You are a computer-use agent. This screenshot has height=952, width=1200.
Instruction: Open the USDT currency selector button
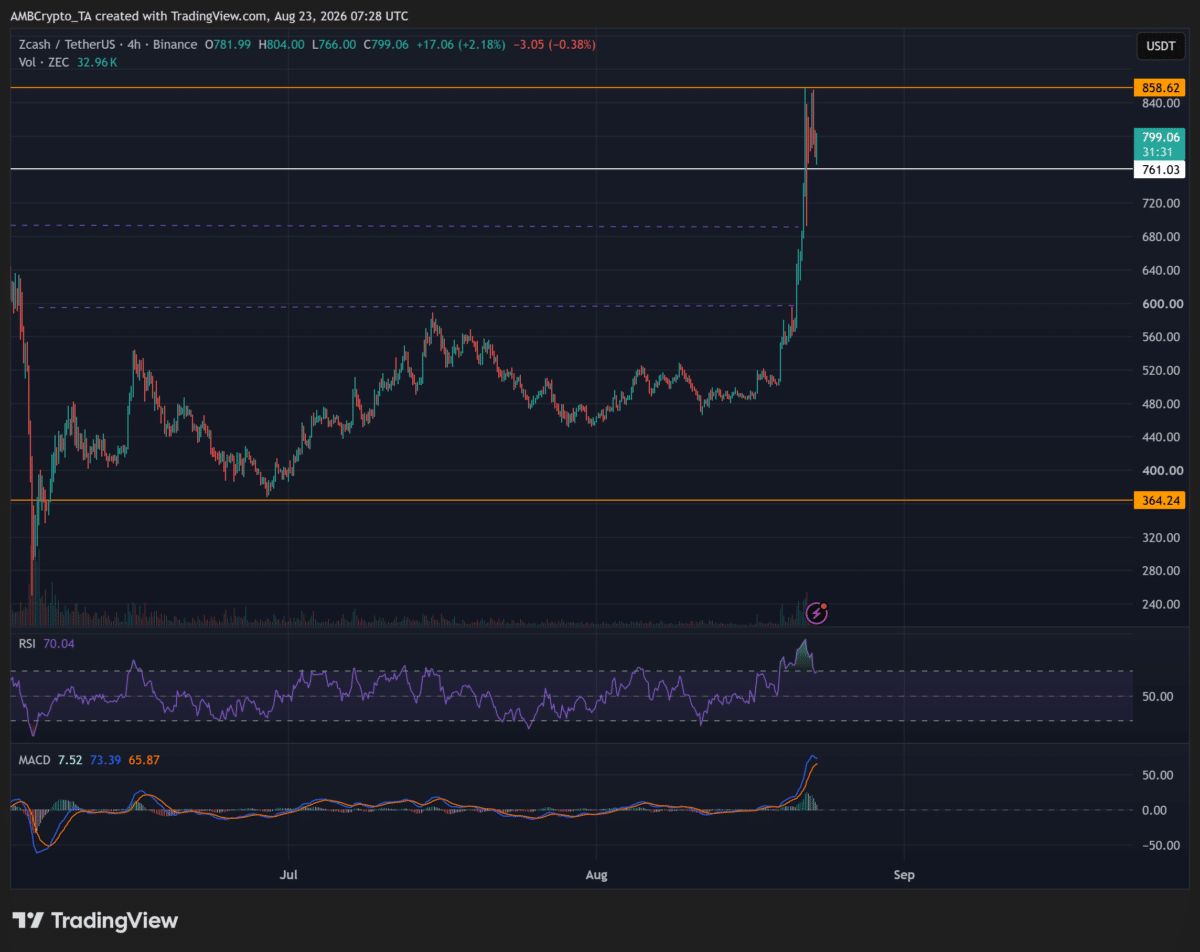(1160, 46)
